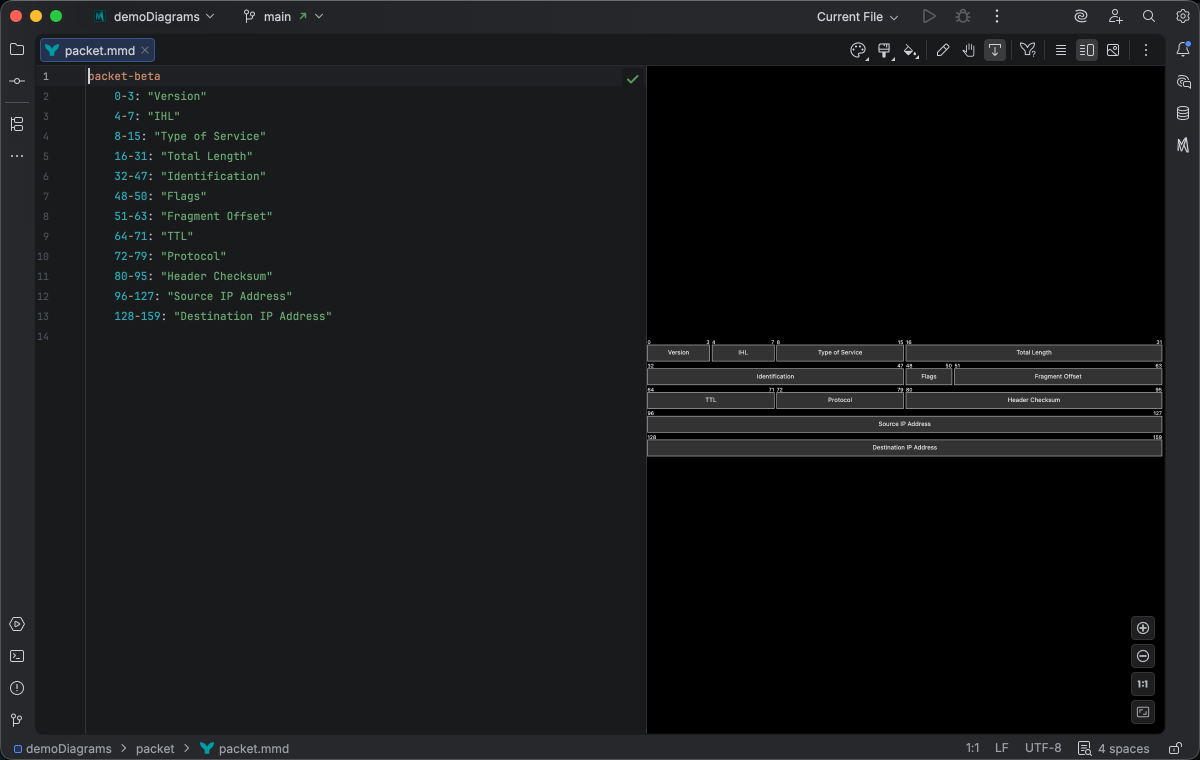Click the packet-beta keyword on line 1
1200x760 pixels.
tap(124, 76)
